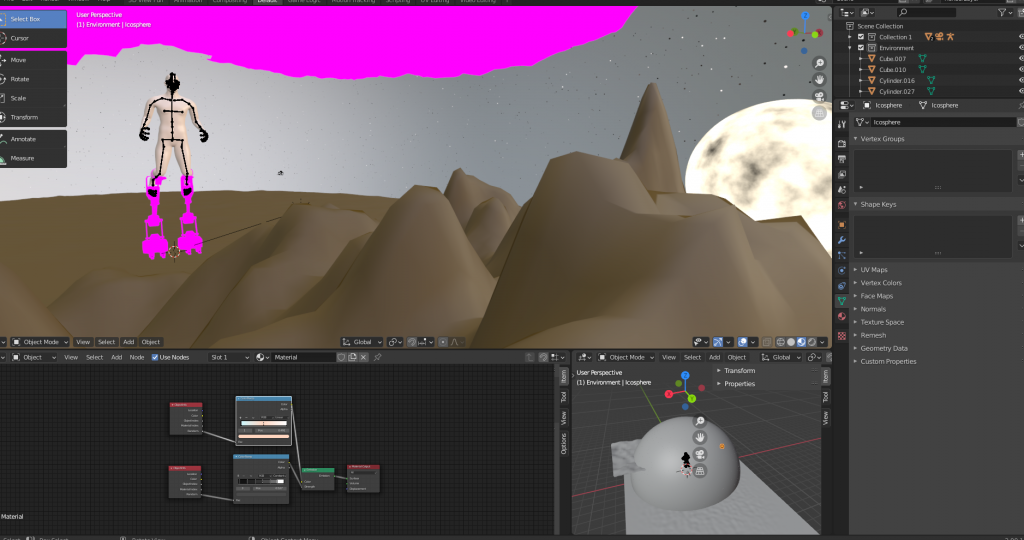Disable the Environment collection checkbox

(x=860, y=47)
